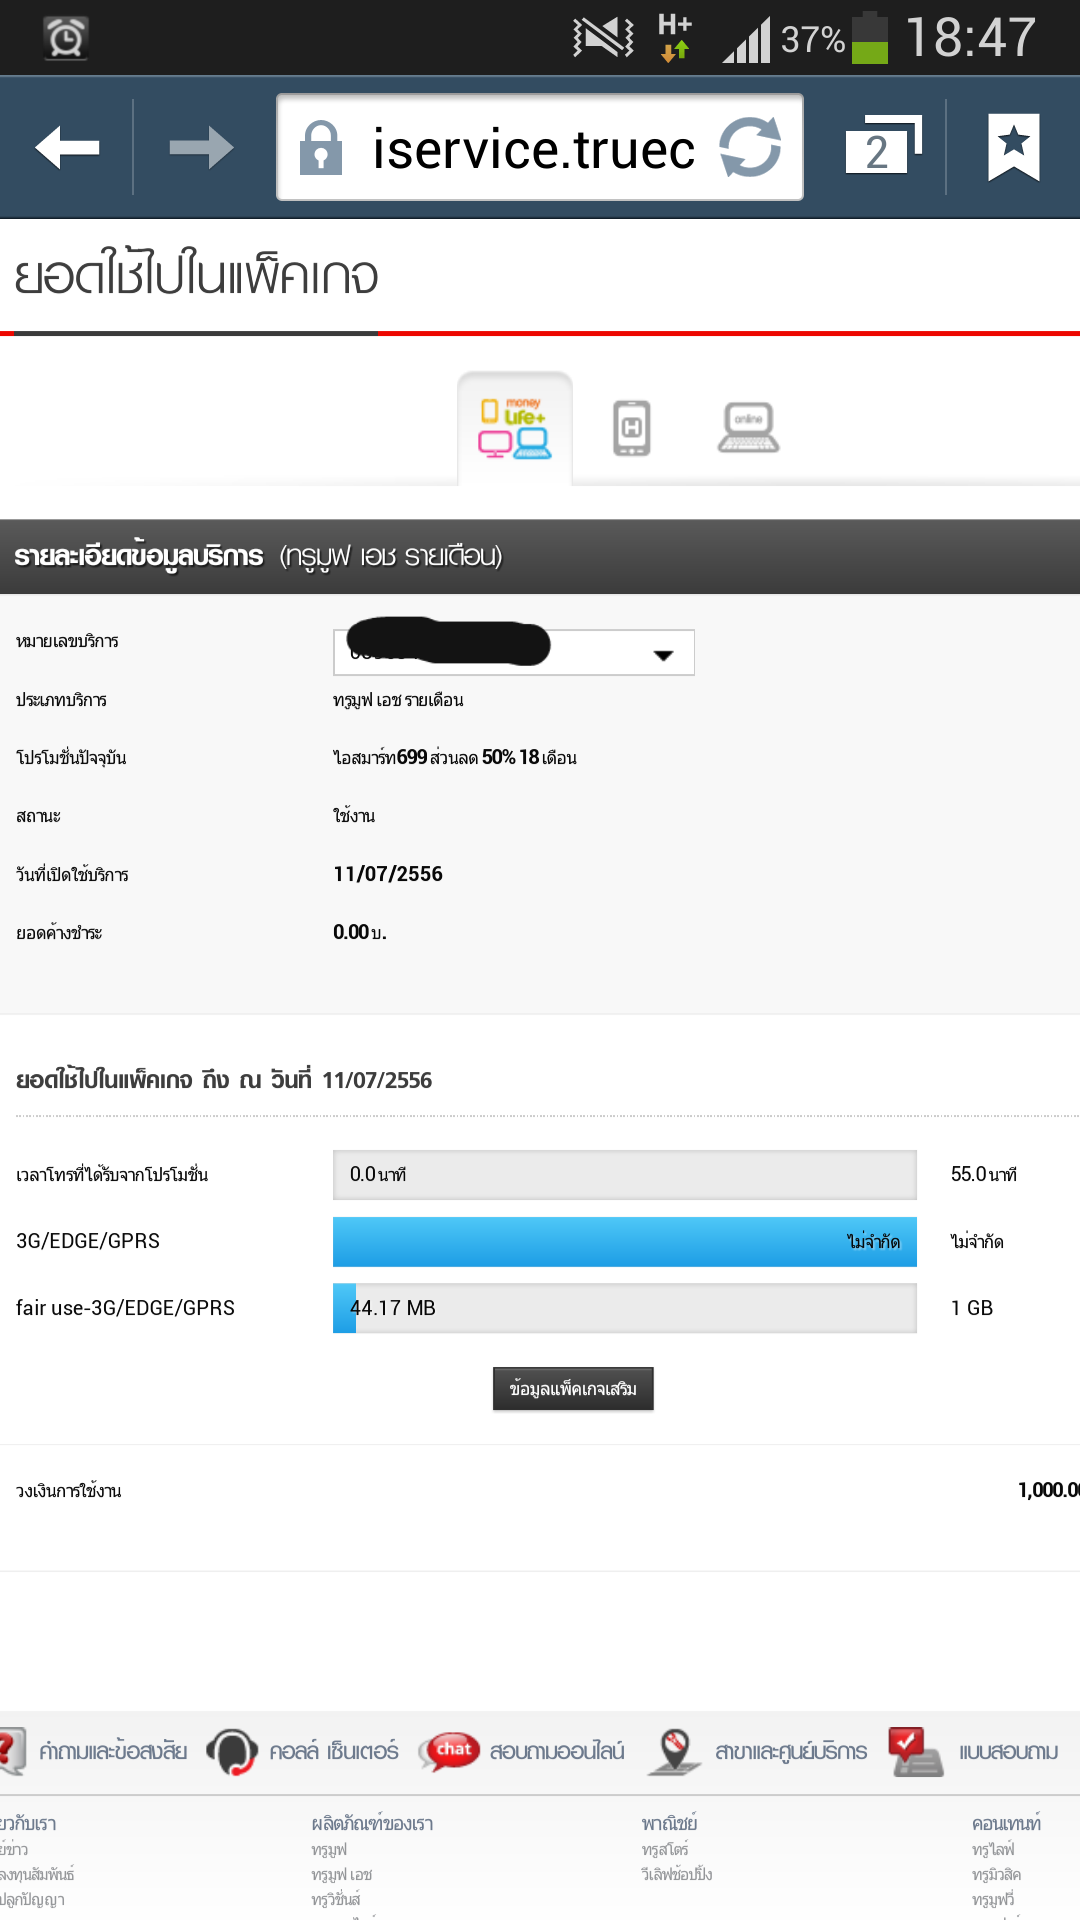Tap the map pin branch locator icon
The image size is (1080, 1920).
pyautogui.click(x=675, y=1752)
